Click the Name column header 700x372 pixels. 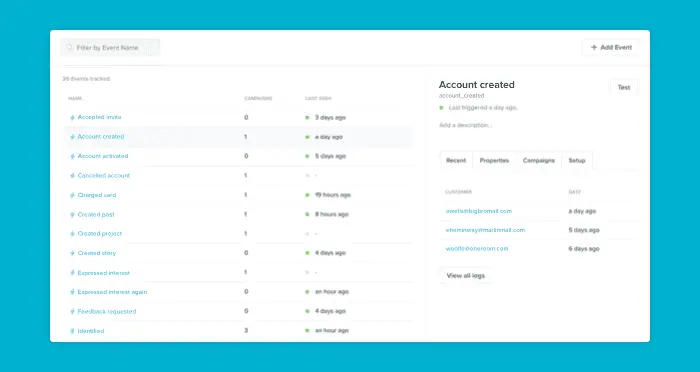pyautogui.click(x=75, y=99)
